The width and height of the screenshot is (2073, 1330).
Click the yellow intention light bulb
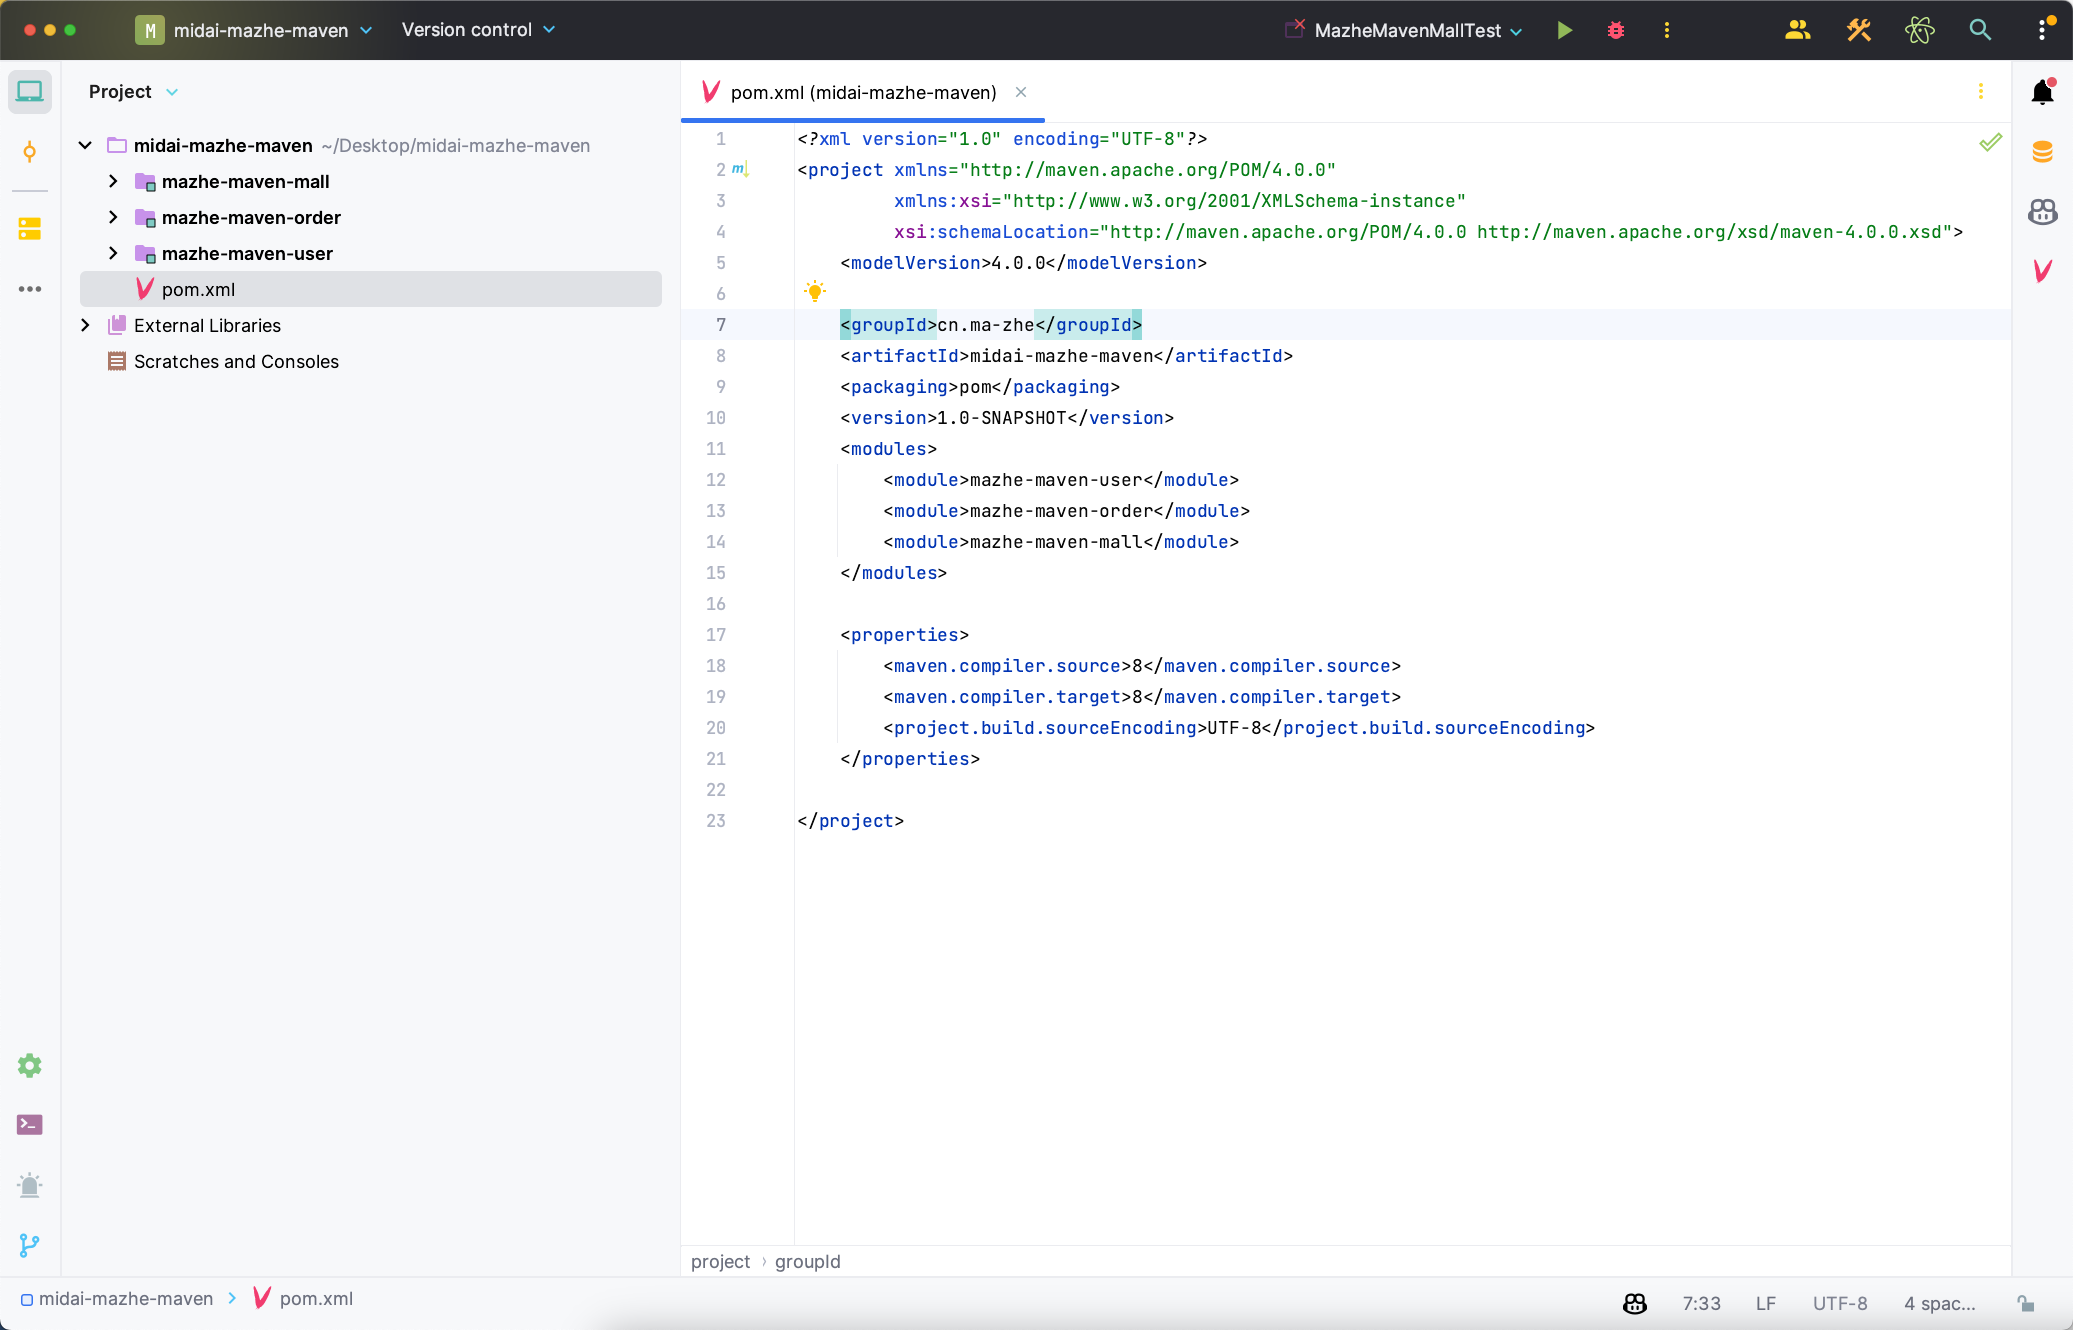(x=815, y=292)
